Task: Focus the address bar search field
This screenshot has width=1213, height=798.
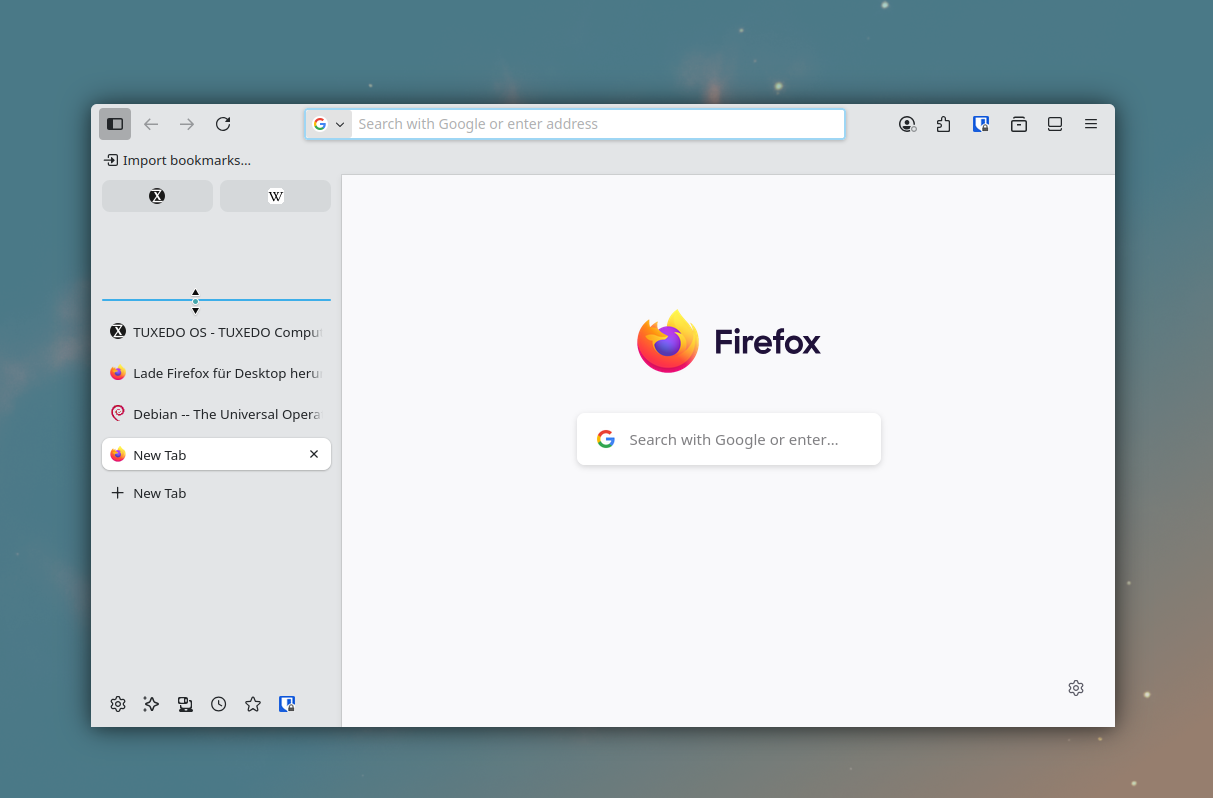Action: pos(598,124)
